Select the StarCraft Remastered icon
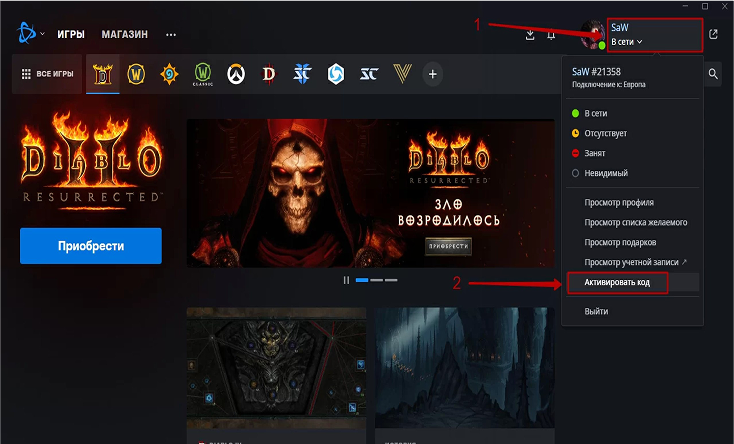 369,74
